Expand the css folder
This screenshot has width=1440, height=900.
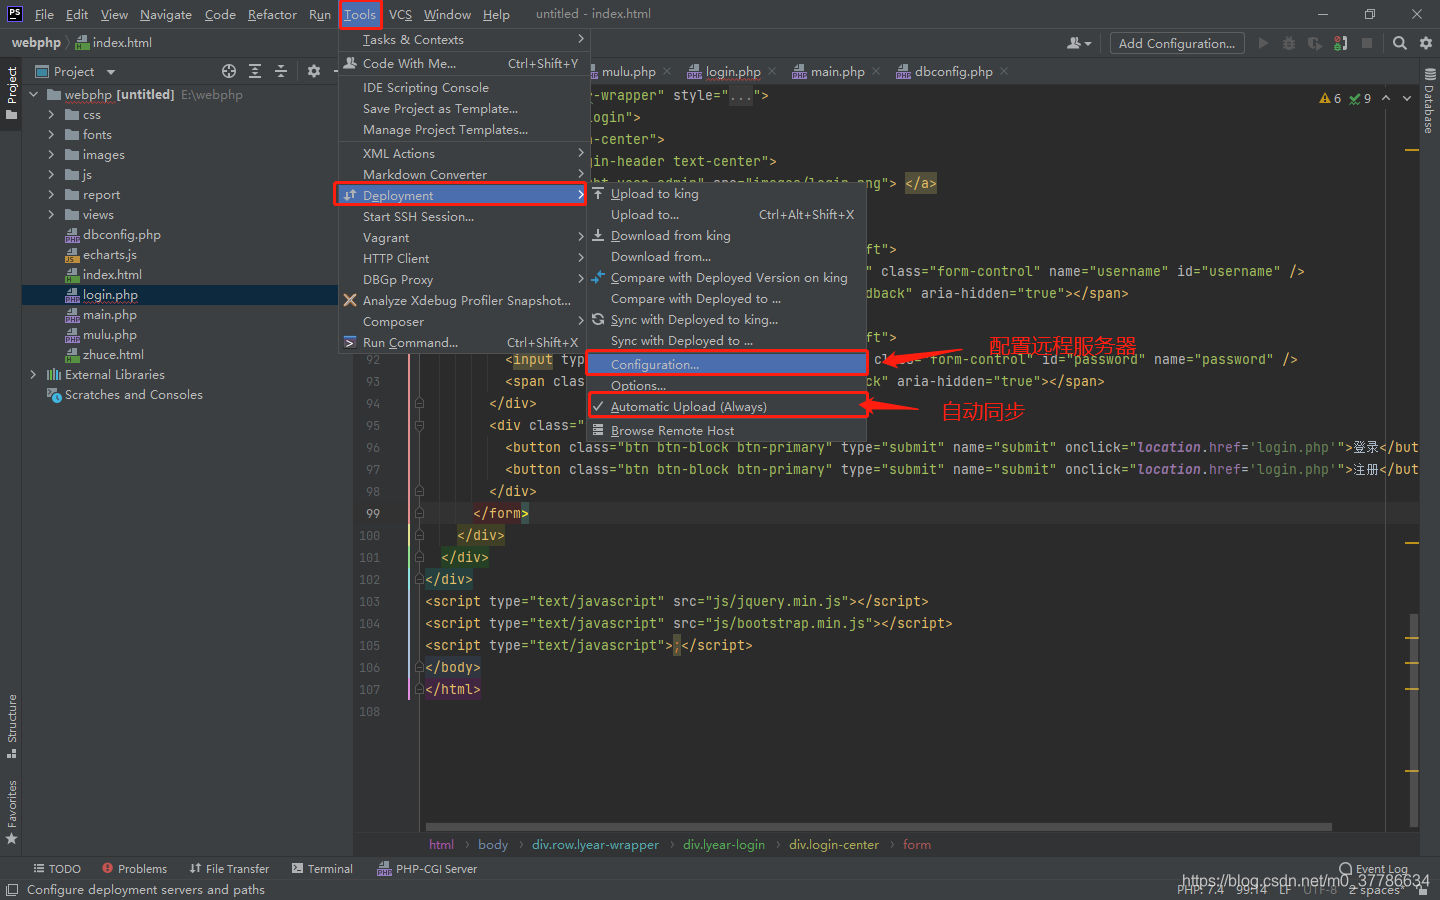(x=51, y=114)
